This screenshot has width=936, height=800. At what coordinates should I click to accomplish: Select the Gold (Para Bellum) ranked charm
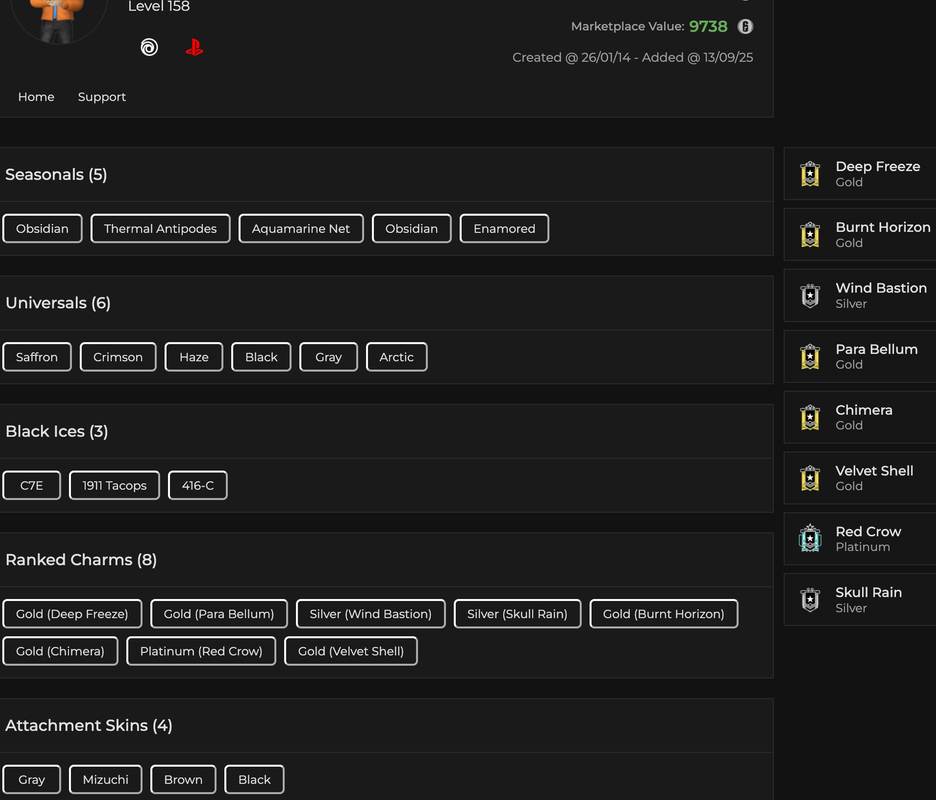(x=219, y=614)
